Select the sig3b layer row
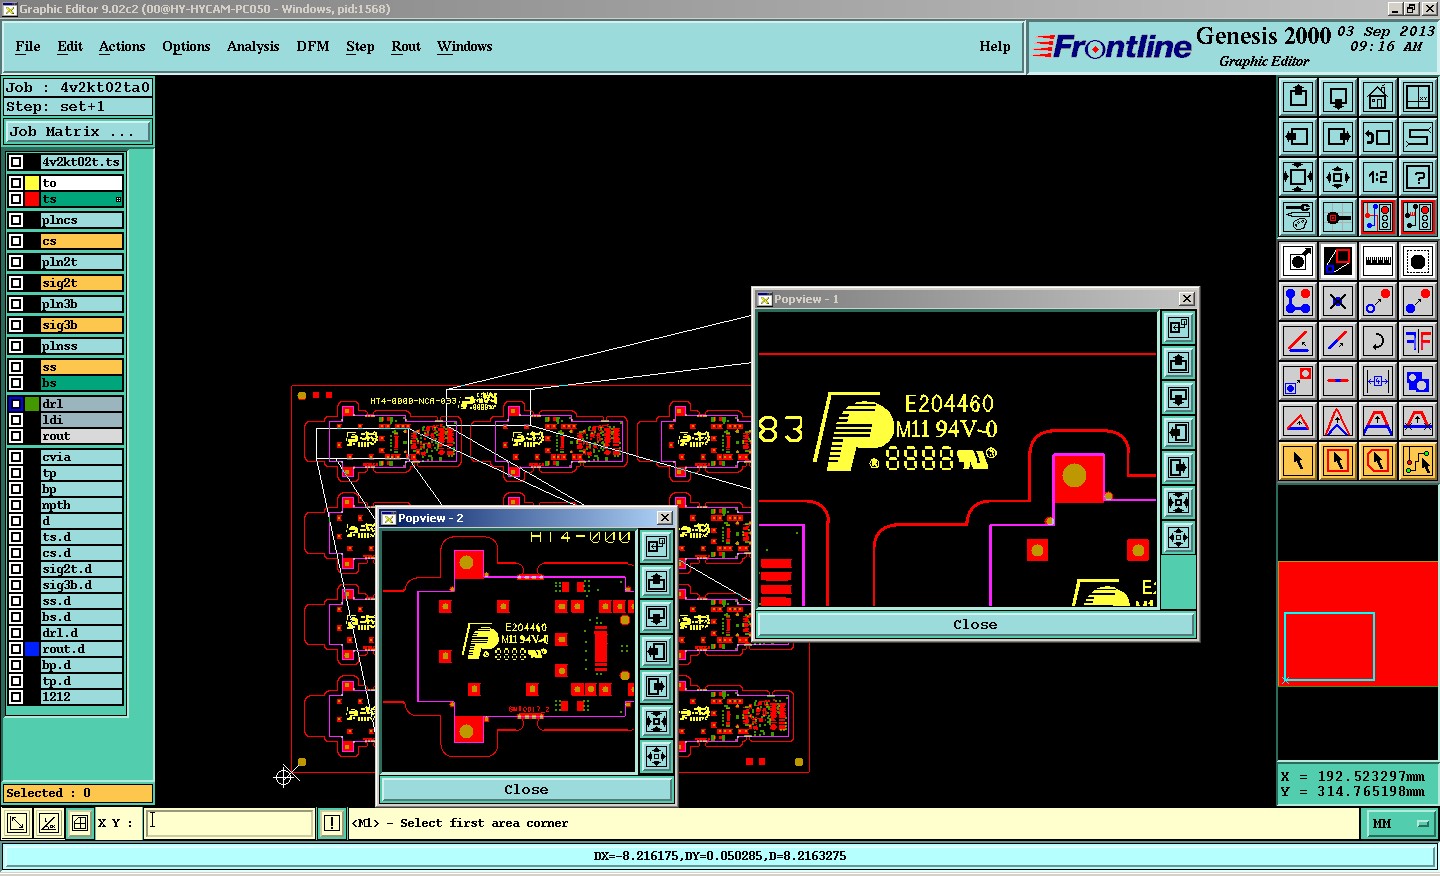Screen dimensions: 1440x876 (x=81, y=325)
